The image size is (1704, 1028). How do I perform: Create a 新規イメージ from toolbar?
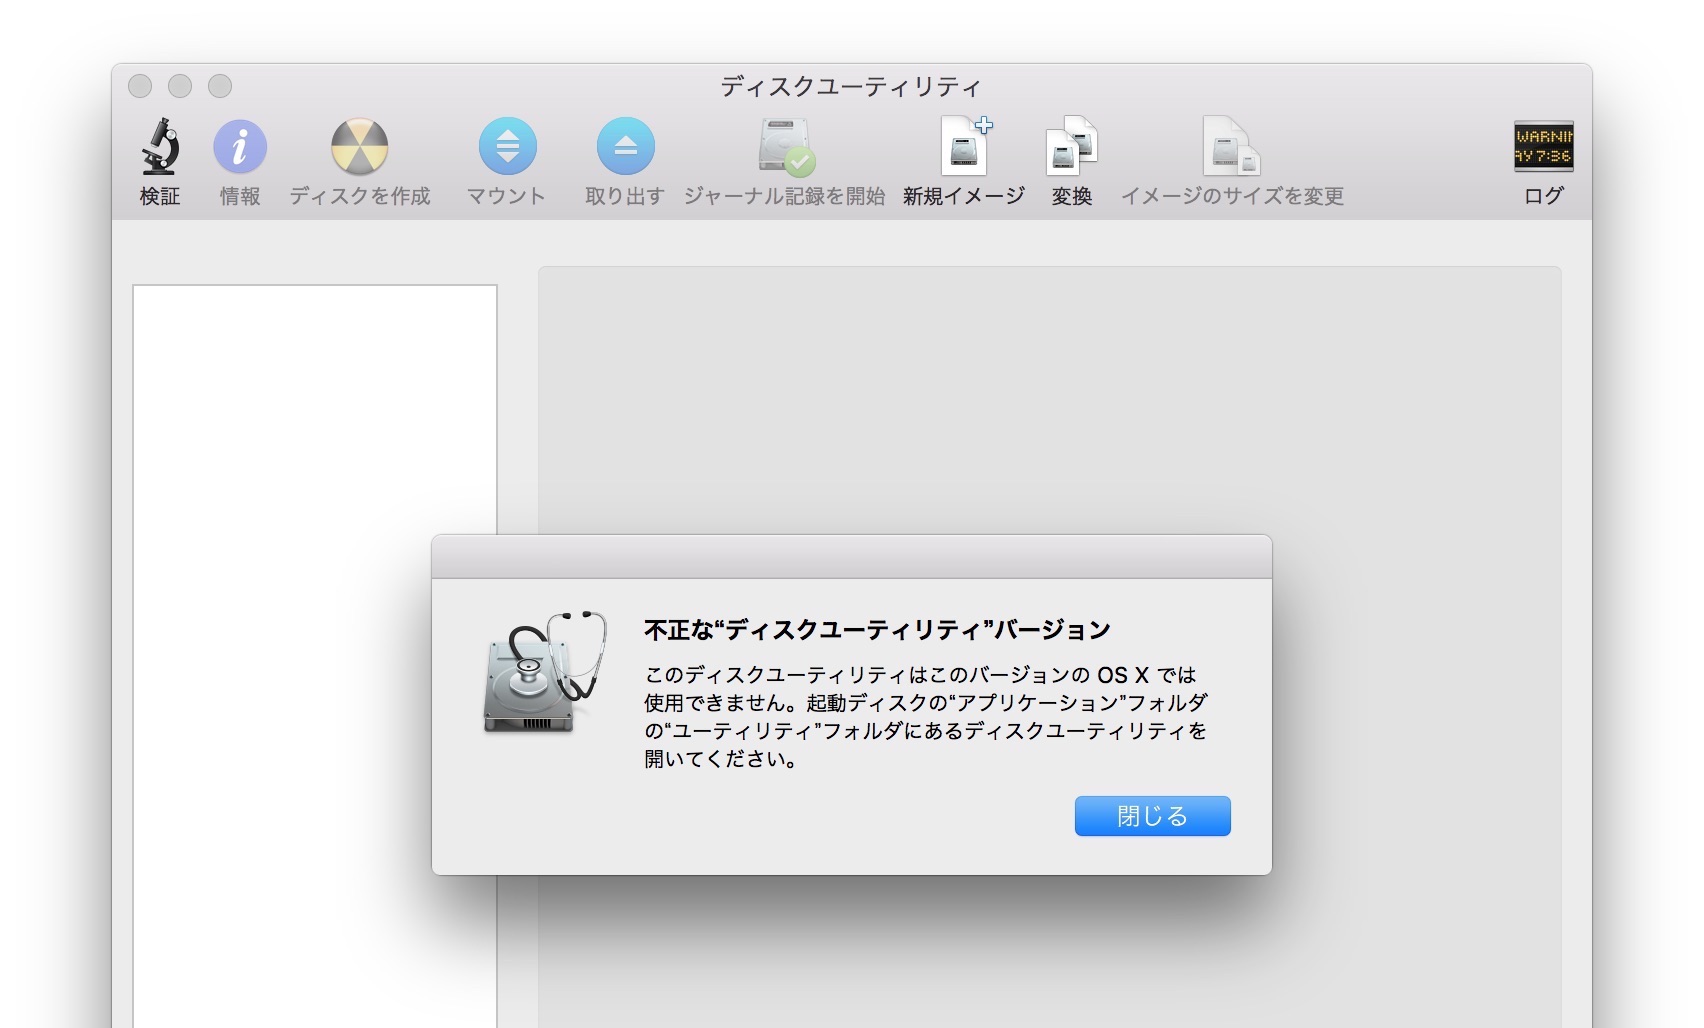[965, 146]
